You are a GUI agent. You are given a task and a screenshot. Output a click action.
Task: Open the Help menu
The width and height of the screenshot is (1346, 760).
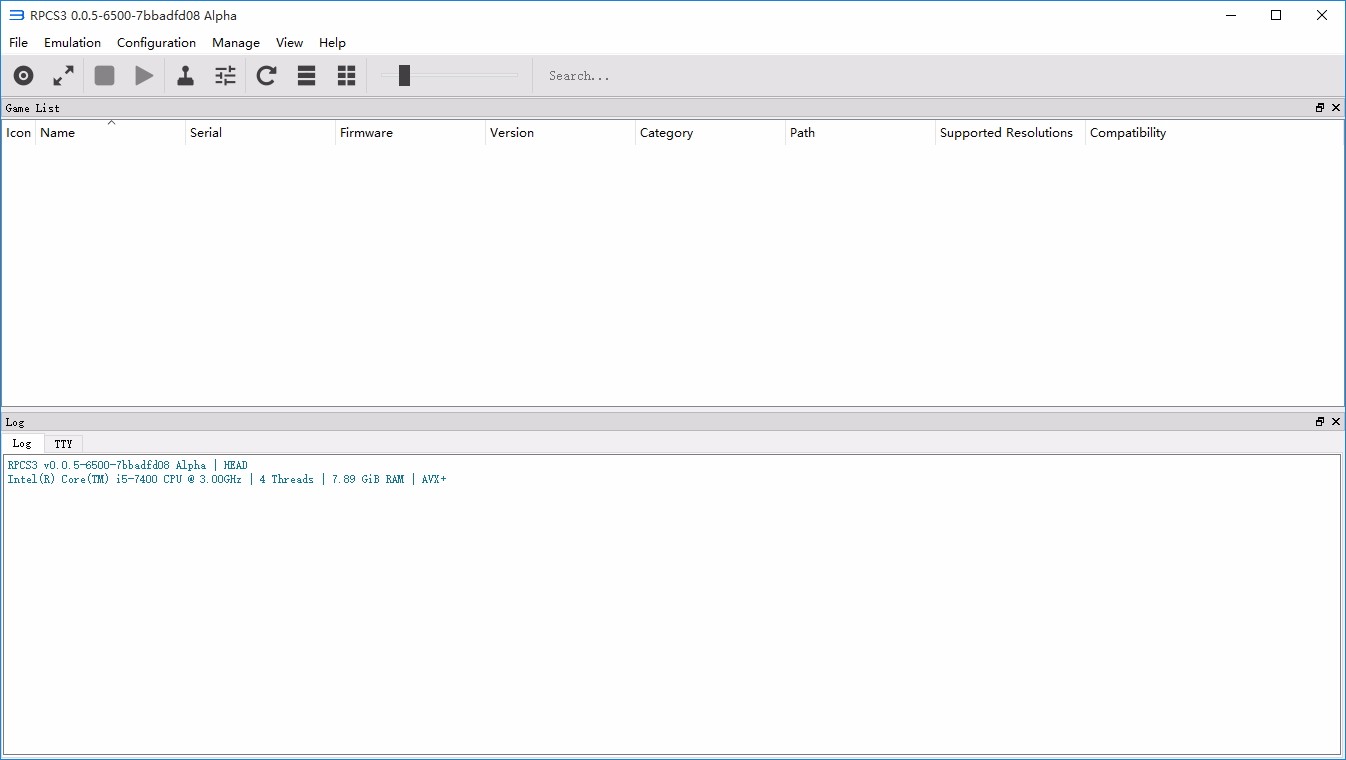pyautogui.click(x=332, y=43)
